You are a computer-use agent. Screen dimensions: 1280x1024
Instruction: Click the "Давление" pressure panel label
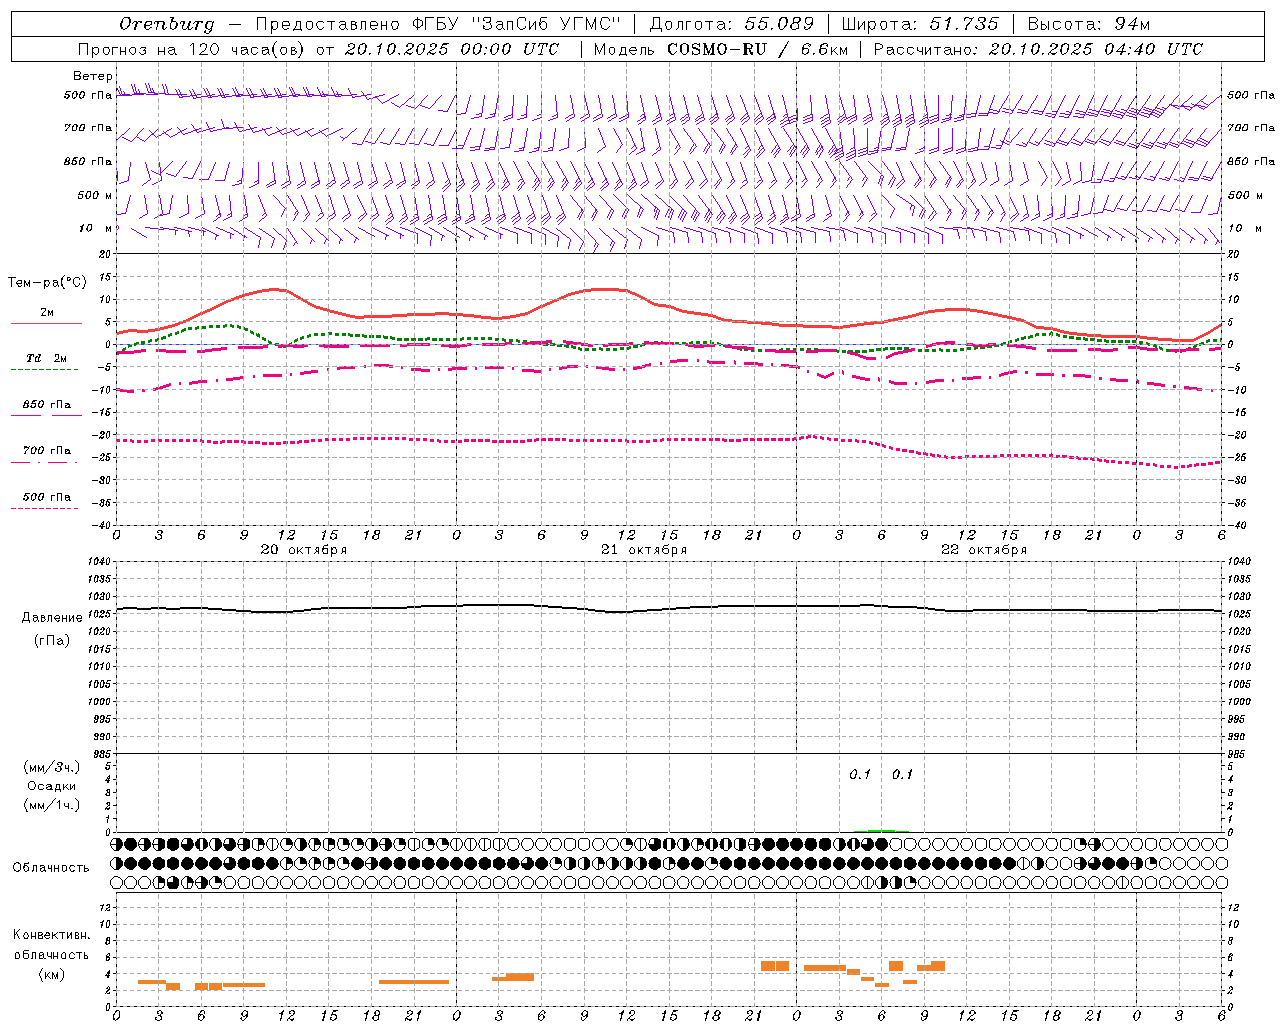[x=52, y=618]
